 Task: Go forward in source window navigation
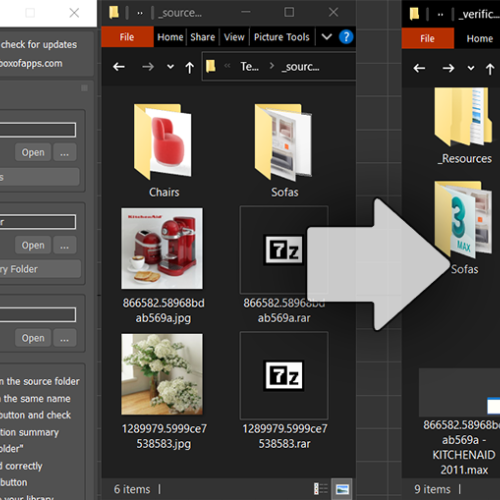click(x=148, y=67)
